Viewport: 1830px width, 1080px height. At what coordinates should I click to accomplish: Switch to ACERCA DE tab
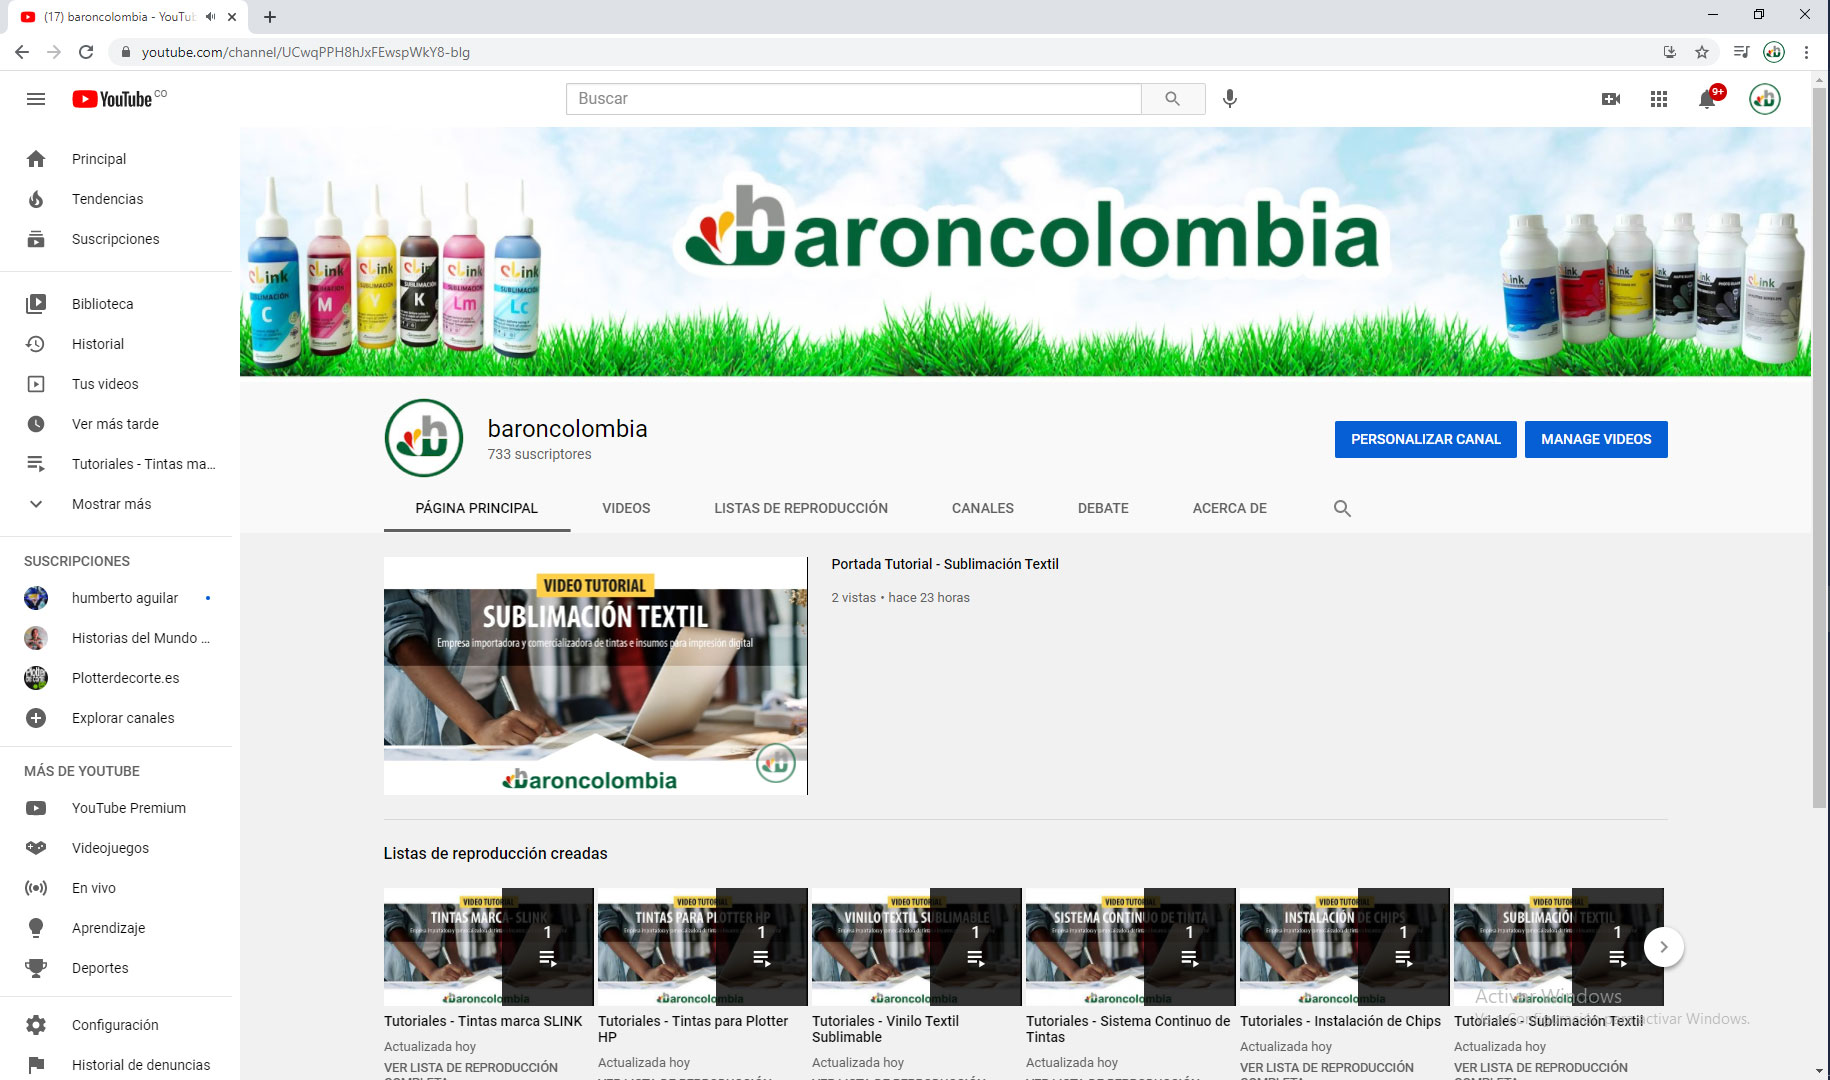[x=1230, y=508]
